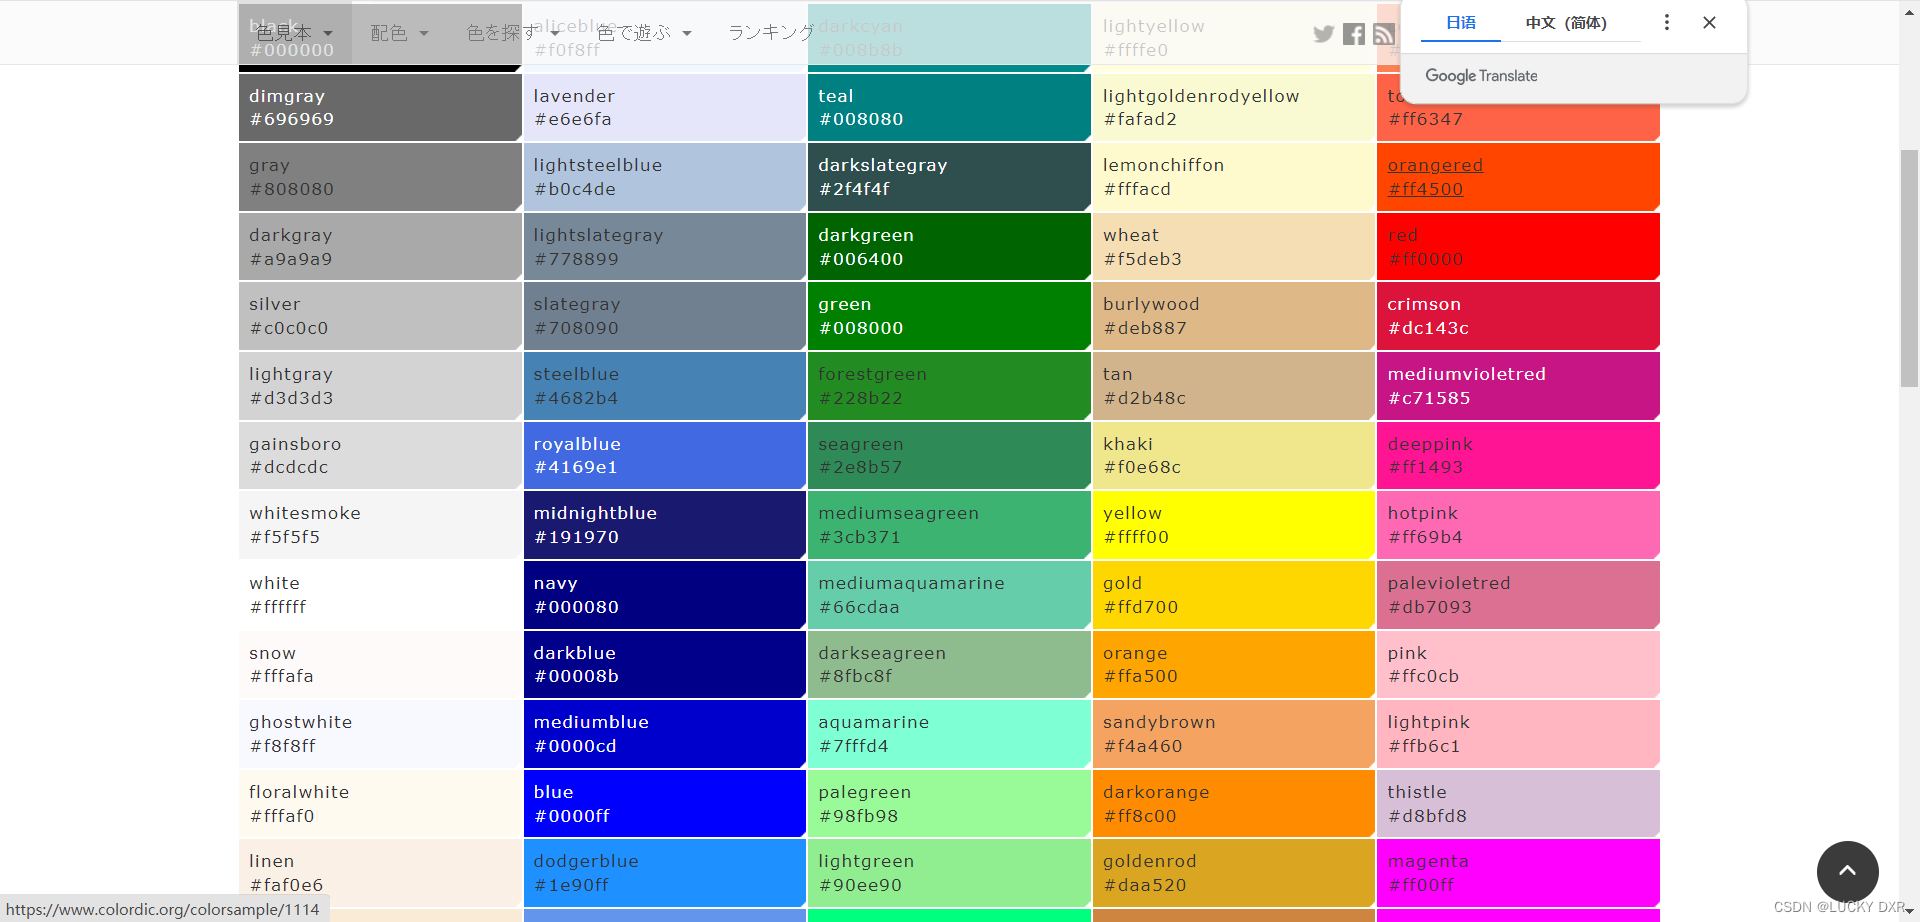Choose the lightsteelblue #b0c4de swatch
Screen dimensions: 1920x922
pos(665,177)
